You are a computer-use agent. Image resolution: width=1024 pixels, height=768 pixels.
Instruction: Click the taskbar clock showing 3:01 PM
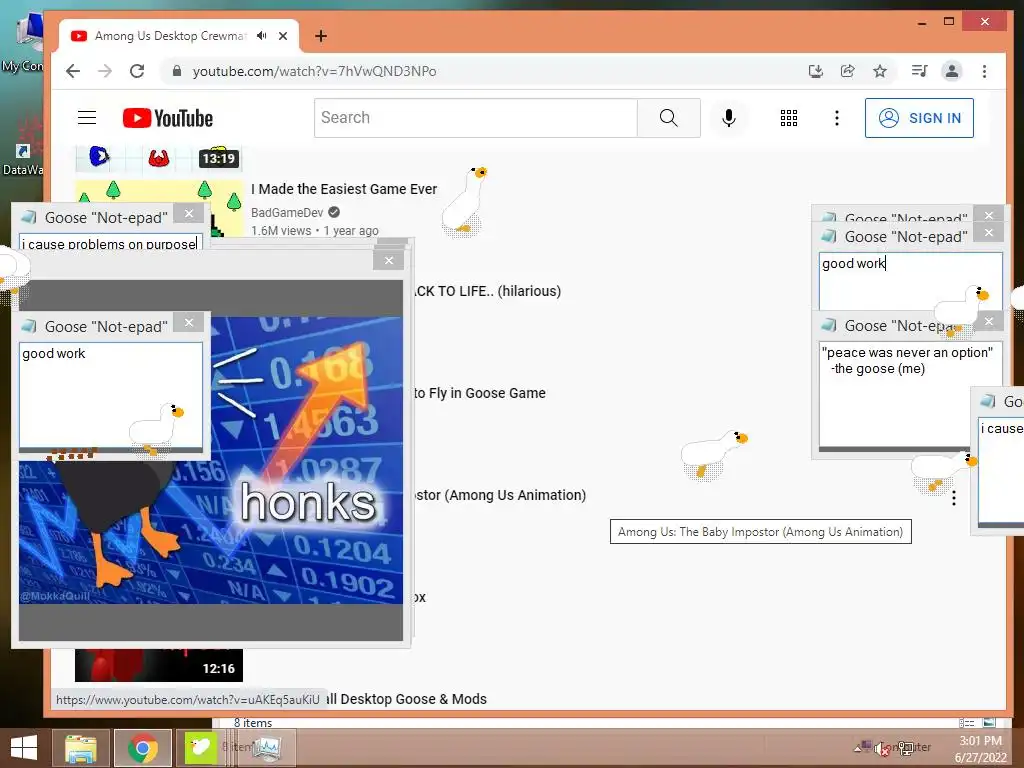coord(980,749)
